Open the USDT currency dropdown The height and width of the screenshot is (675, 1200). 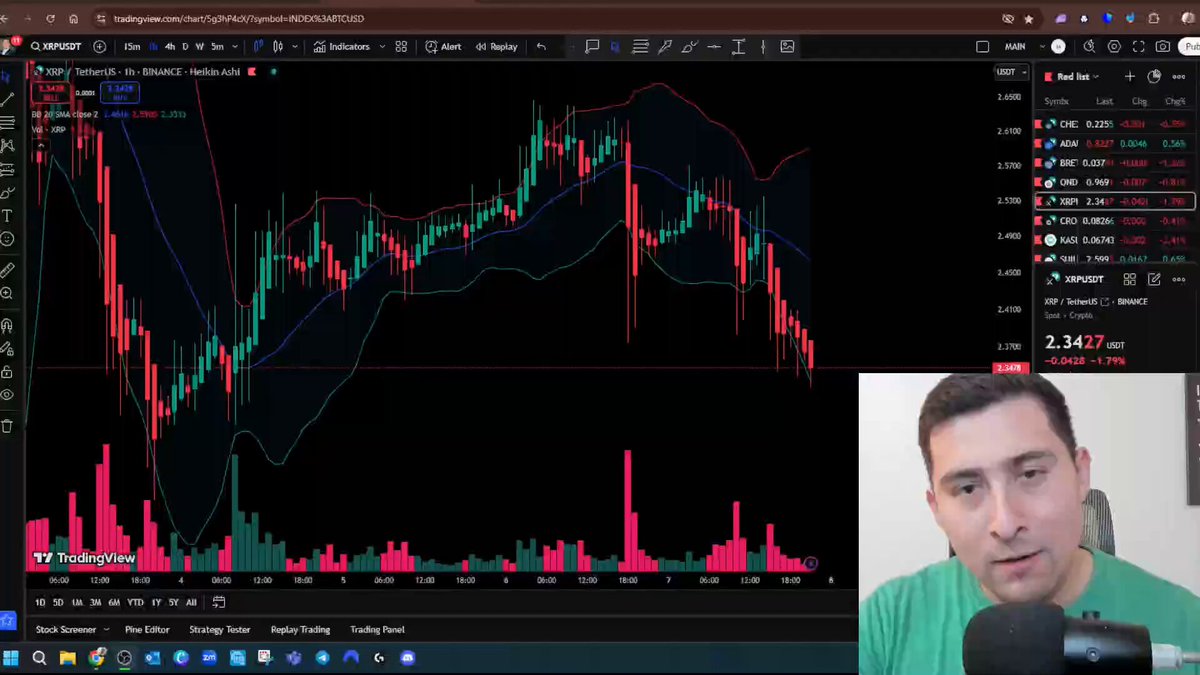tap(1011, 72)
